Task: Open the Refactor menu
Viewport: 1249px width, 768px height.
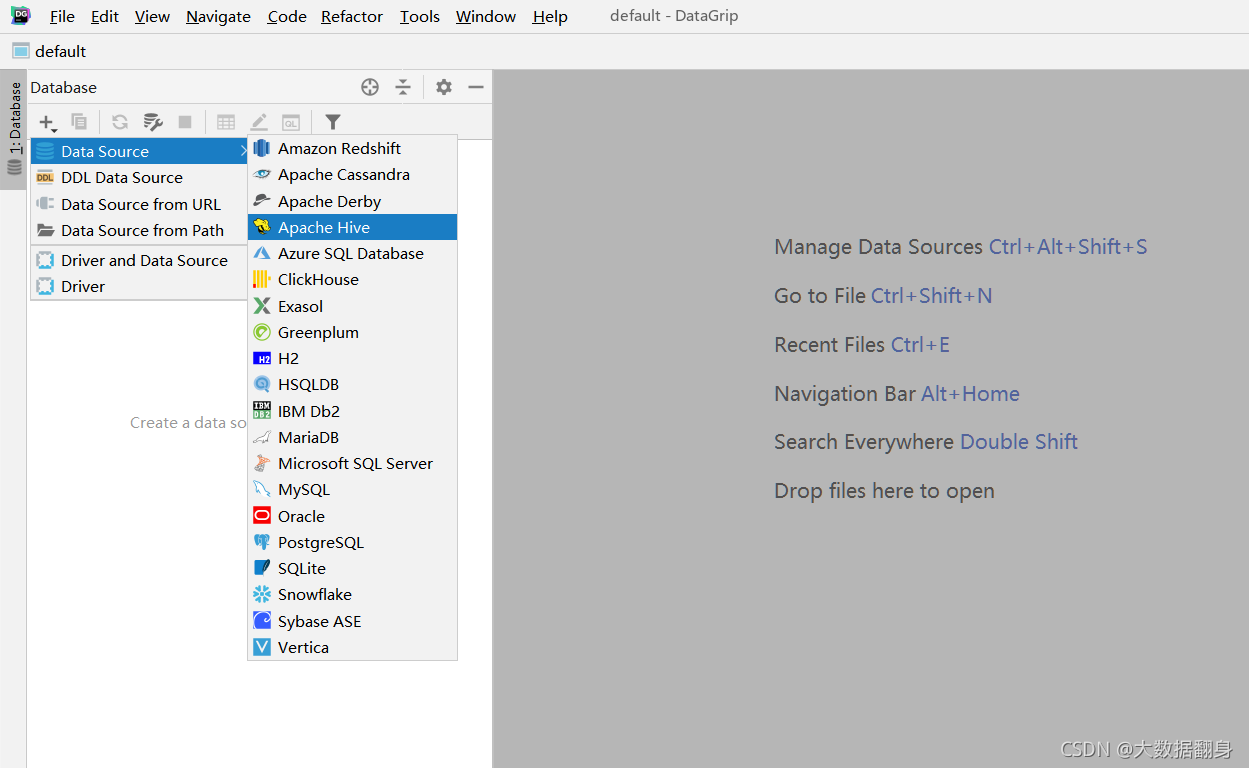Action: tap(352, 16)
